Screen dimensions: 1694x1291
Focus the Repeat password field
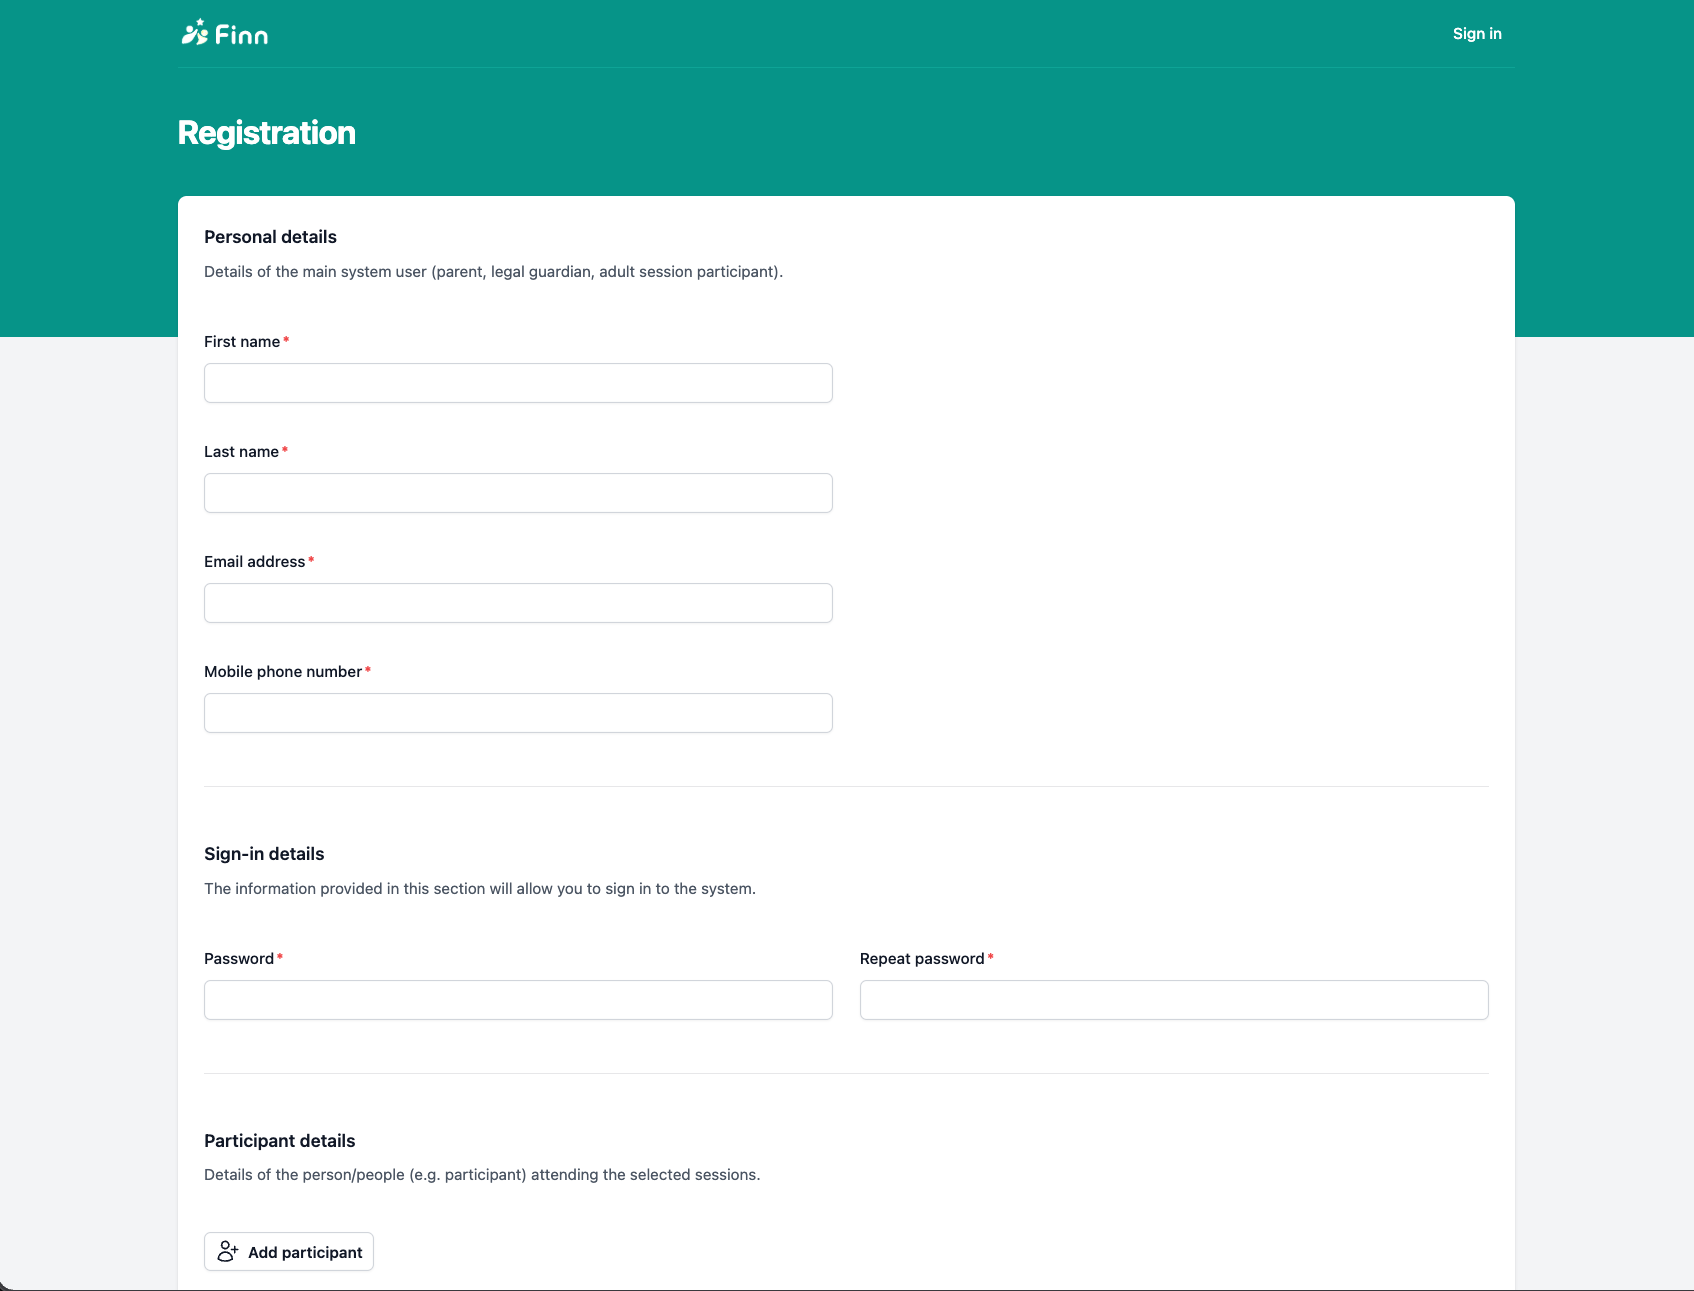point(1174,1000)
